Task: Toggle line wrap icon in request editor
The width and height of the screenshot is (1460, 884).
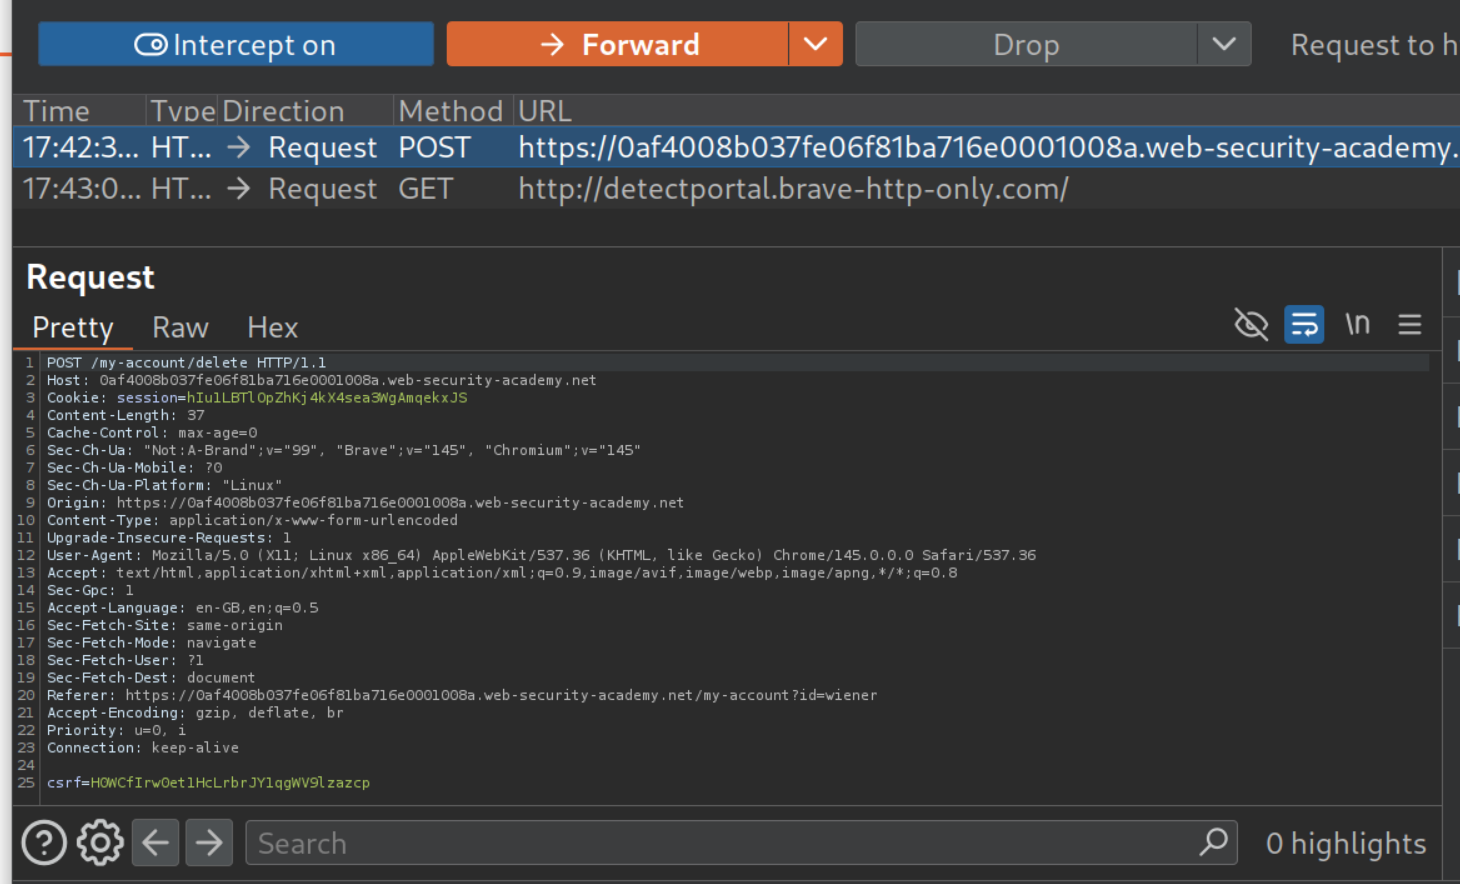Action: pos(1304,324)
